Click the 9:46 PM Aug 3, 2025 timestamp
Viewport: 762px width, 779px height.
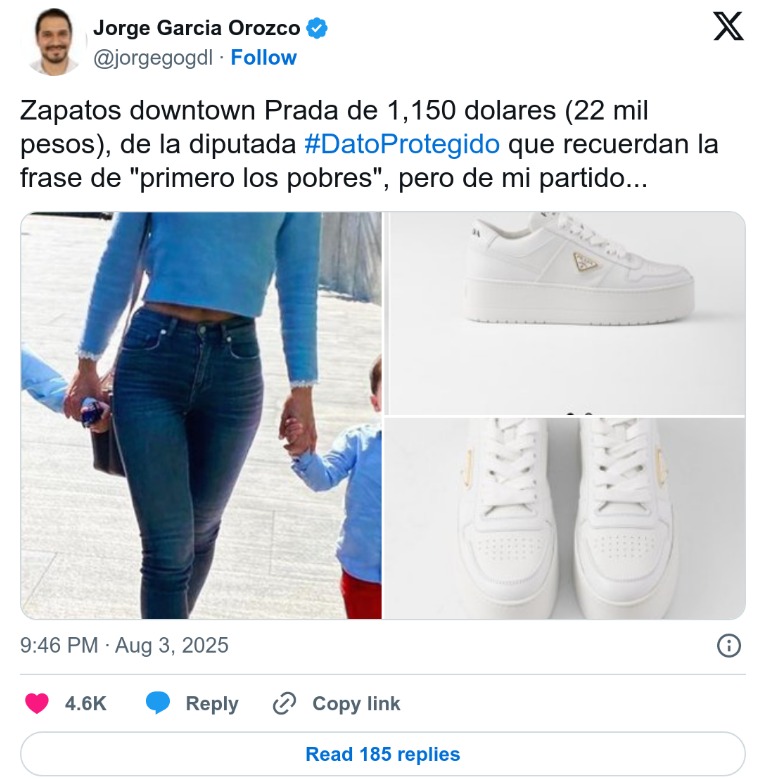pyautogui.click(x=124, y=645)
